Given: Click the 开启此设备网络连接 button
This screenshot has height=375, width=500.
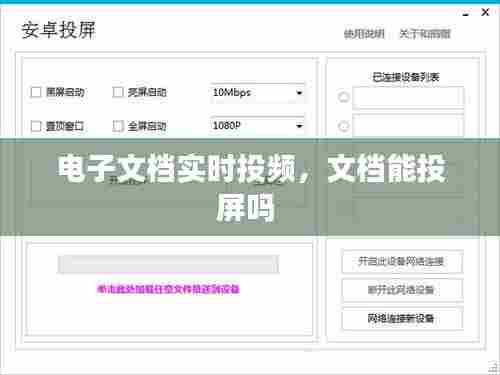Looking at the screenshot, I should pos(402,262).
